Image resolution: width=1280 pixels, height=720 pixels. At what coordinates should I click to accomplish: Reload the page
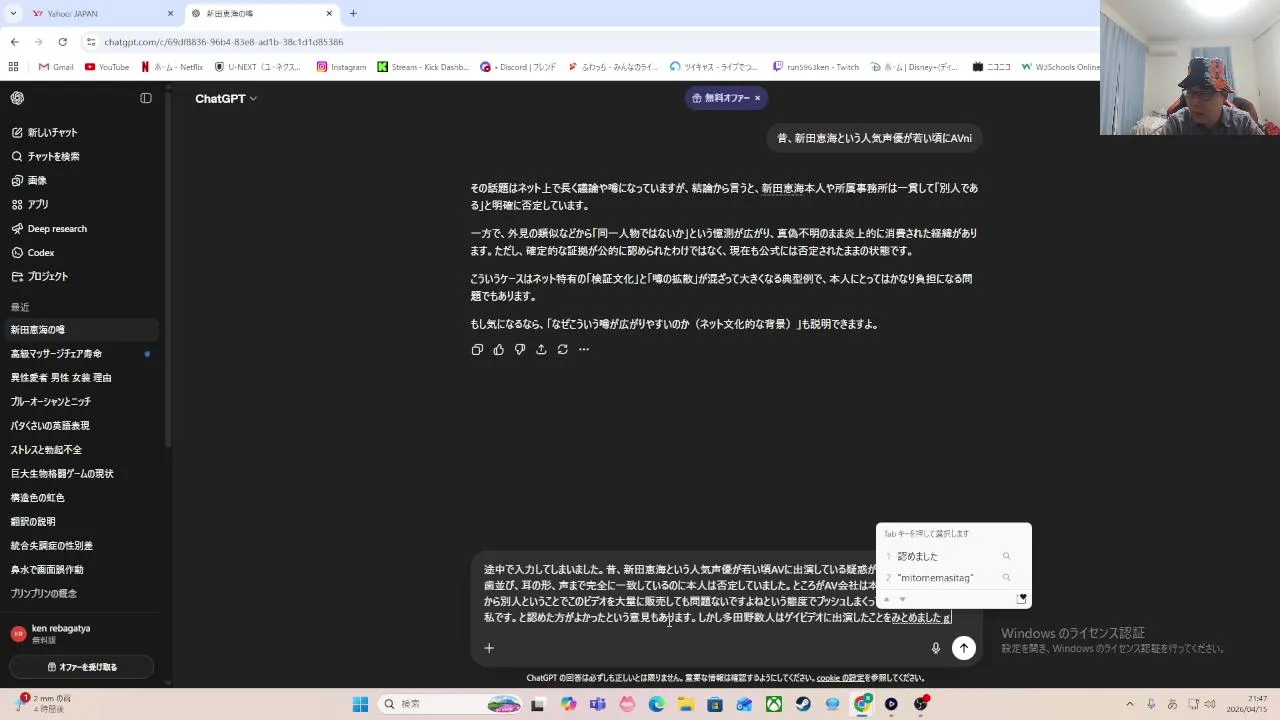(x=62, y=42)
